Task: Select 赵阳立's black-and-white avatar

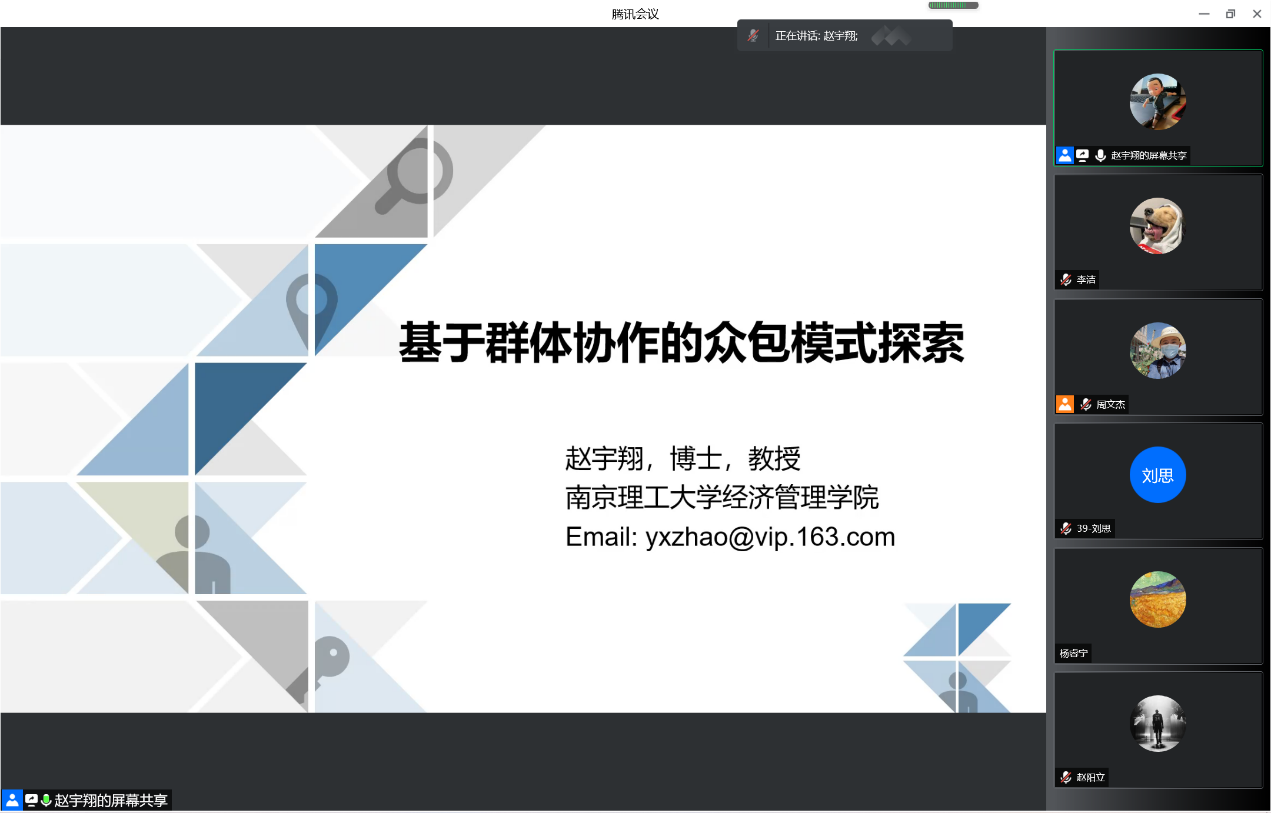Action: tap(1157, 723)
